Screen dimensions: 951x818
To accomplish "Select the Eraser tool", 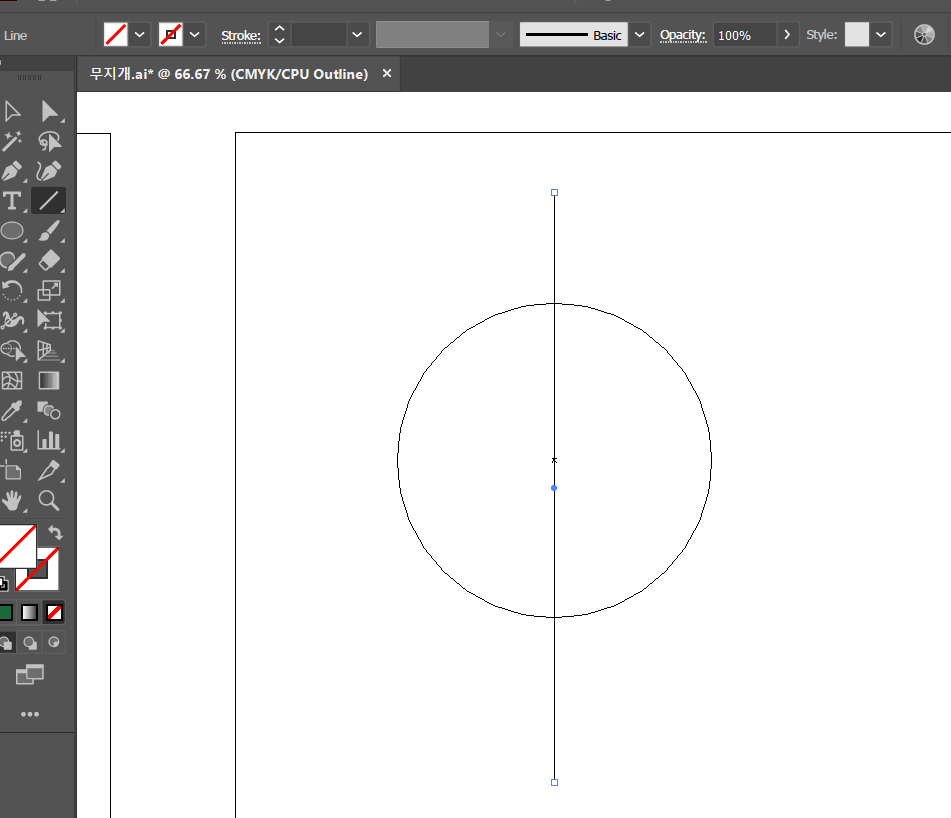I will pyautogui.click(x=49, y=261).
